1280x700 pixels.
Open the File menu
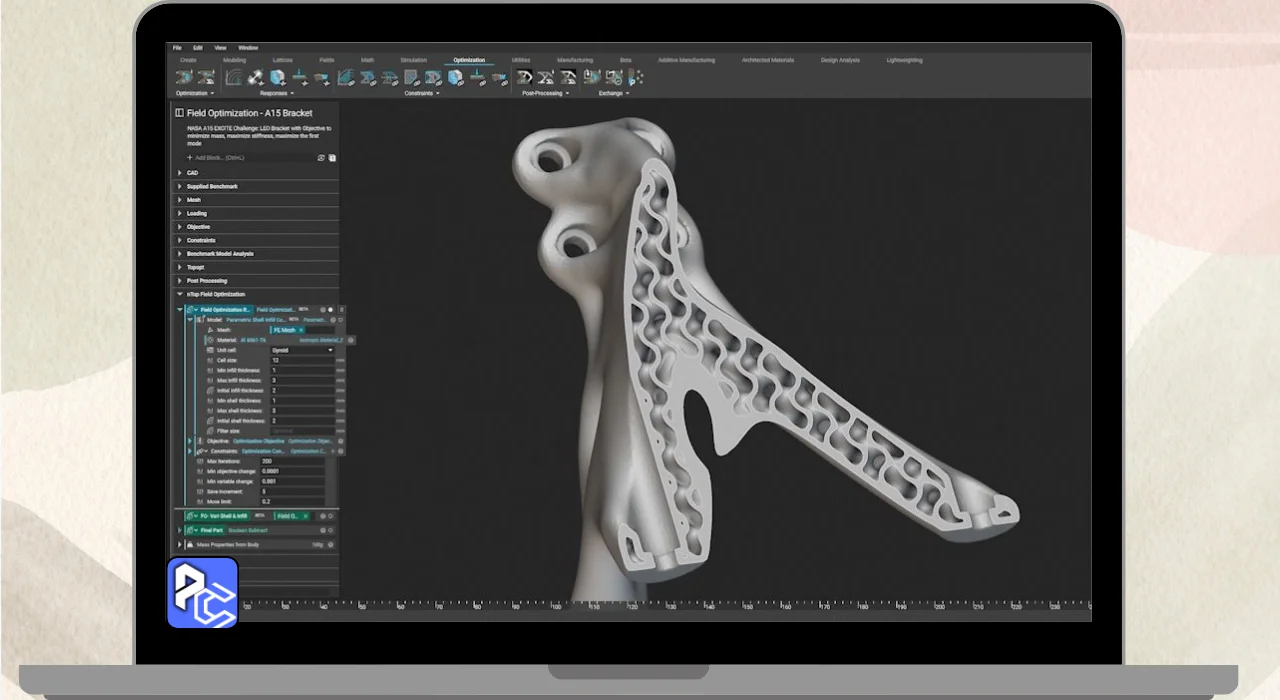coord(177,48)
